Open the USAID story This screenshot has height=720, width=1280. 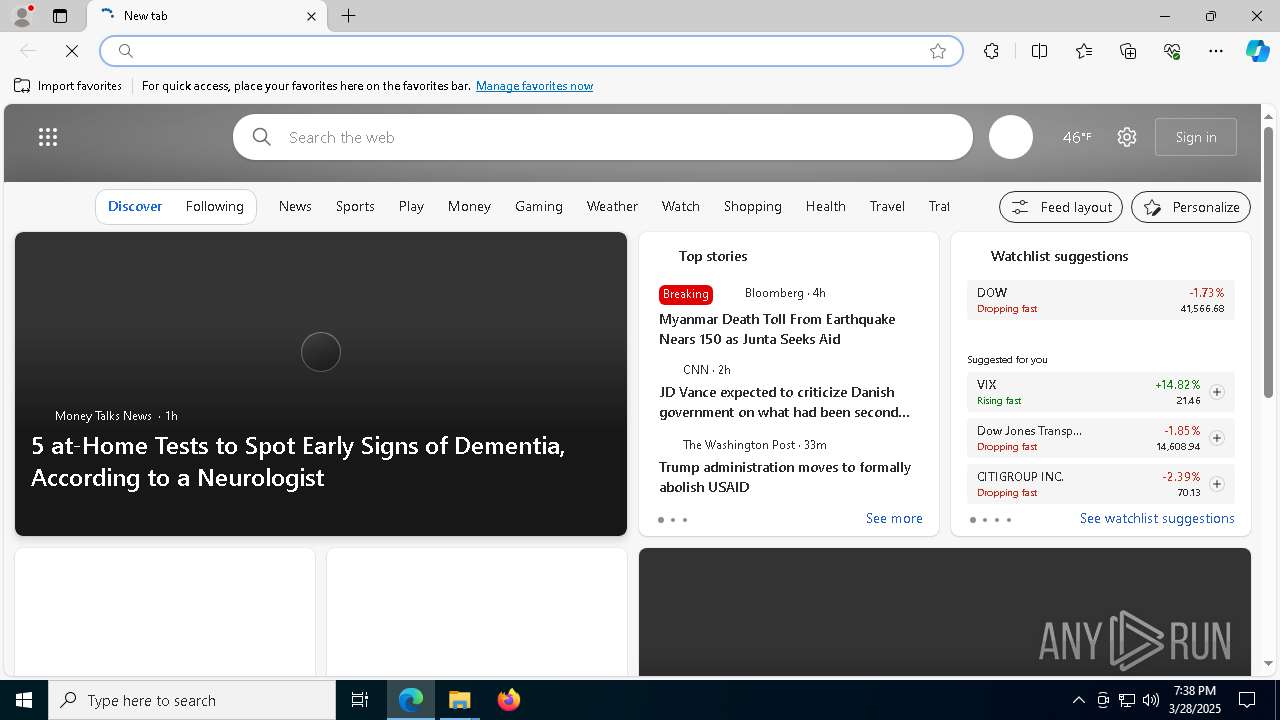(x=785, y=477)
